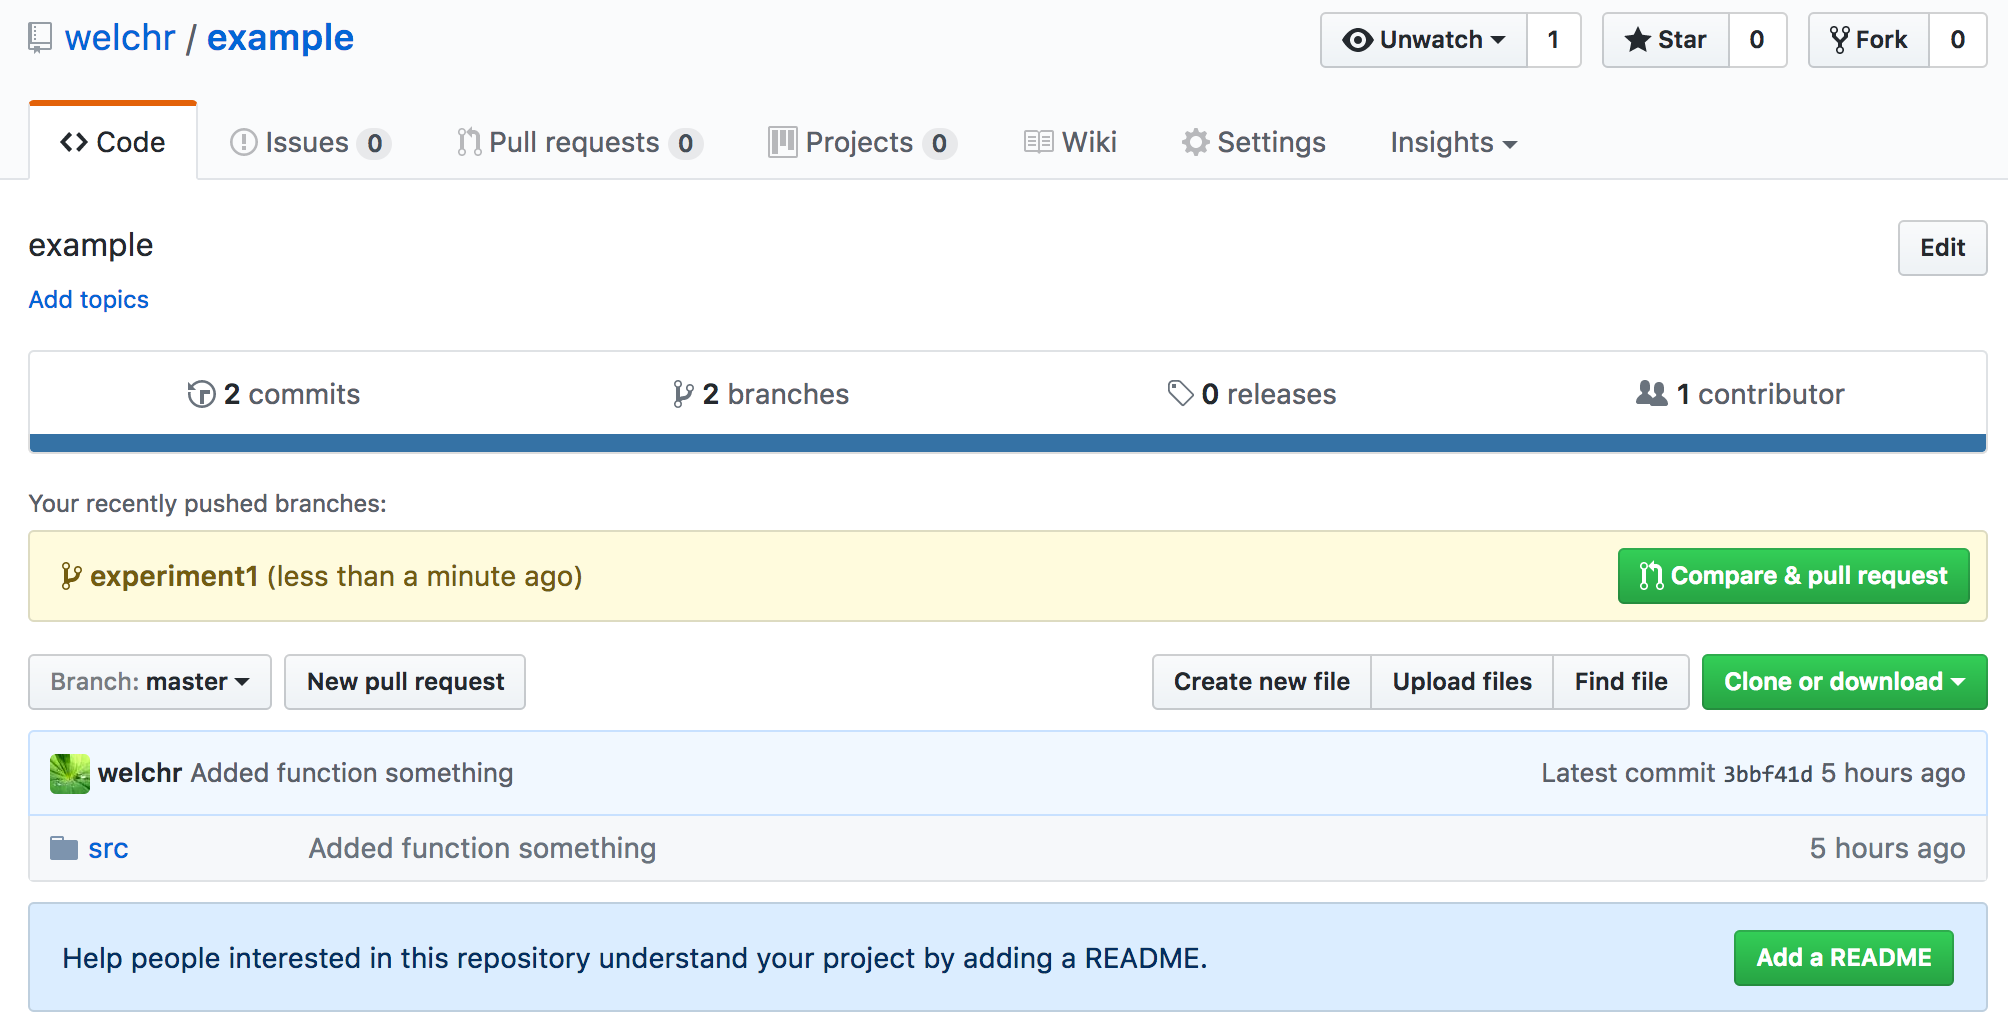Open latest commit hash 3bbf41d
Screen dimensions: 2008x1036
click(x=1767, y=774)
